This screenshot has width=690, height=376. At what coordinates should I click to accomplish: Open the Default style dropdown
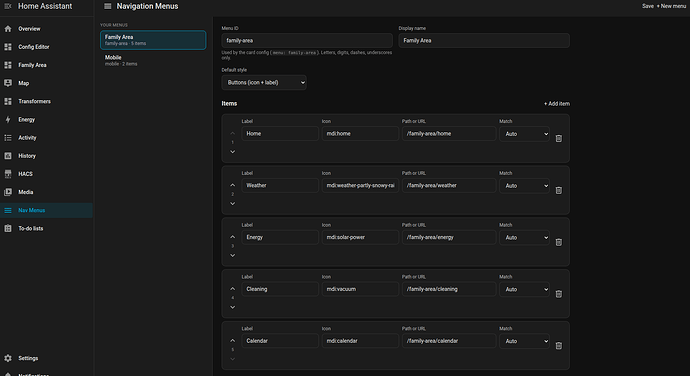click(264, 82)
